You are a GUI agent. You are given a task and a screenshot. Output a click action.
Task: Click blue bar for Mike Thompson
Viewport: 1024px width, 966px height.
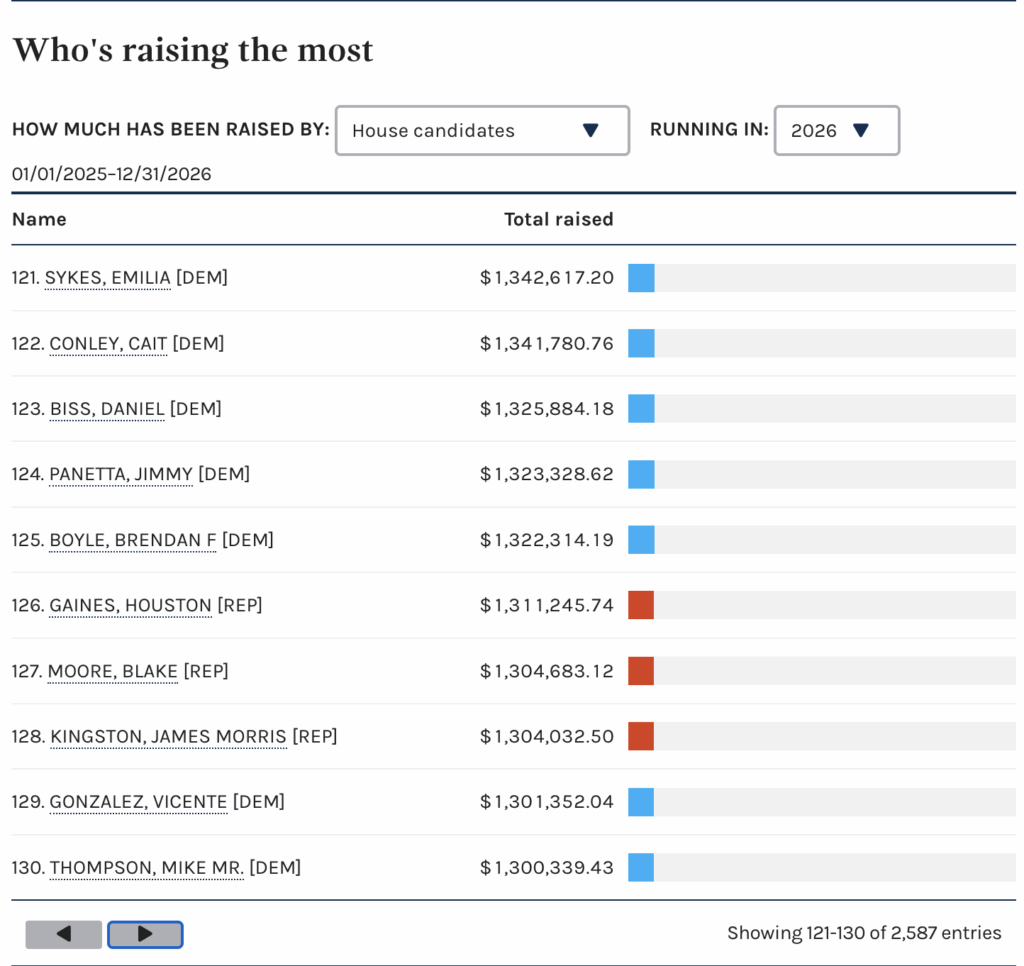pyautogui.click(x=641, y=868)
